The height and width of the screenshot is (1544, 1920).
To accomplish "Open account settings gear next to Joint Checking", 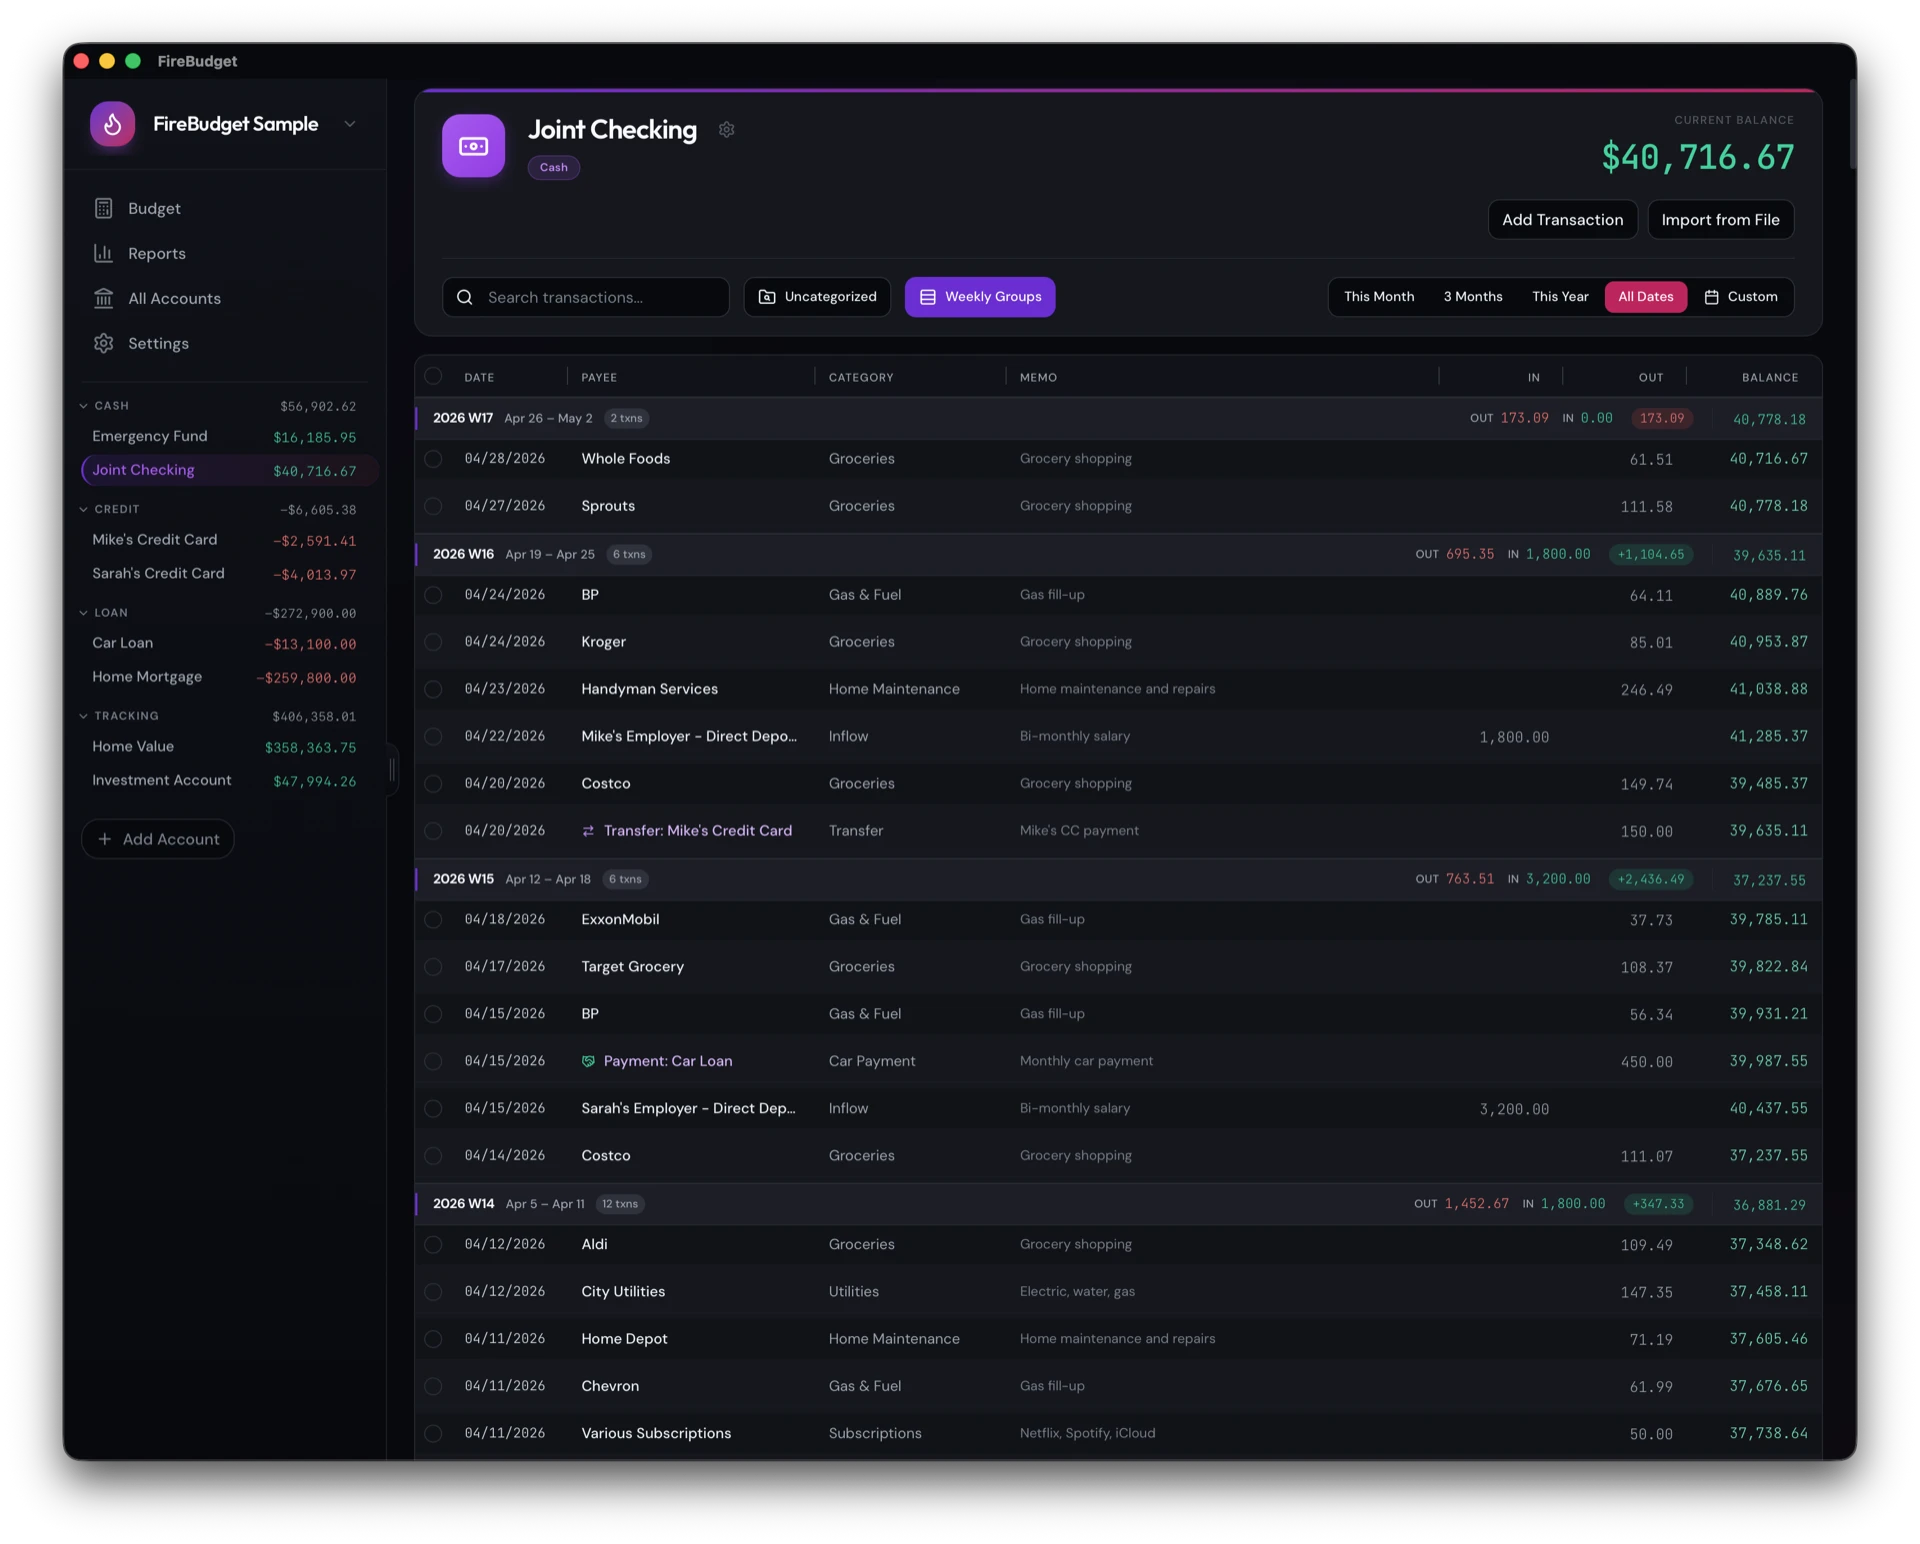I will click(x=726, y=129).
